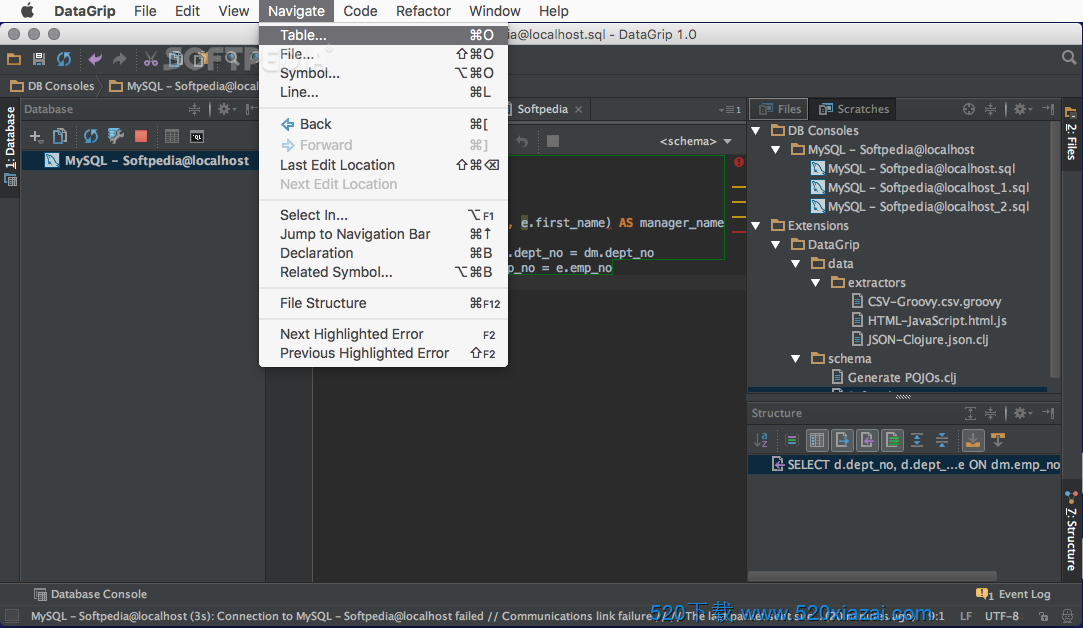
Task: Toggle the blue-arrow document filter in Structure
Action: (x=842, y=439)
